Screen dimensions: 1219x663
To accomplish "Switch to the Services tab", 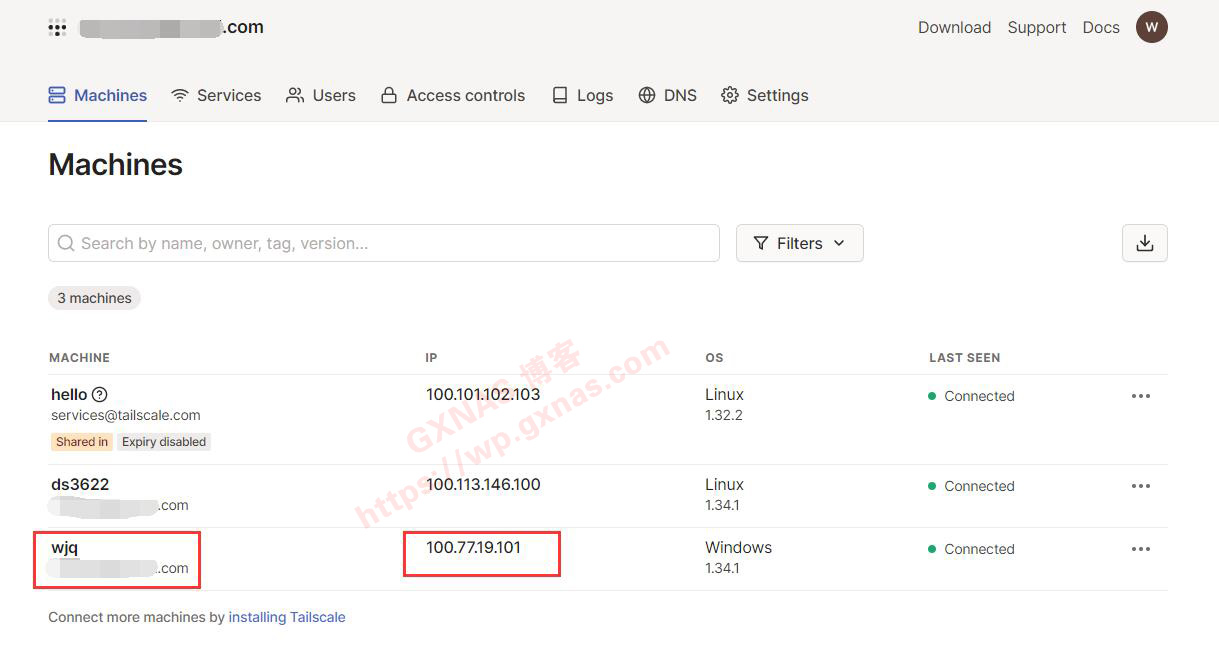I will (x=216, y=95).
